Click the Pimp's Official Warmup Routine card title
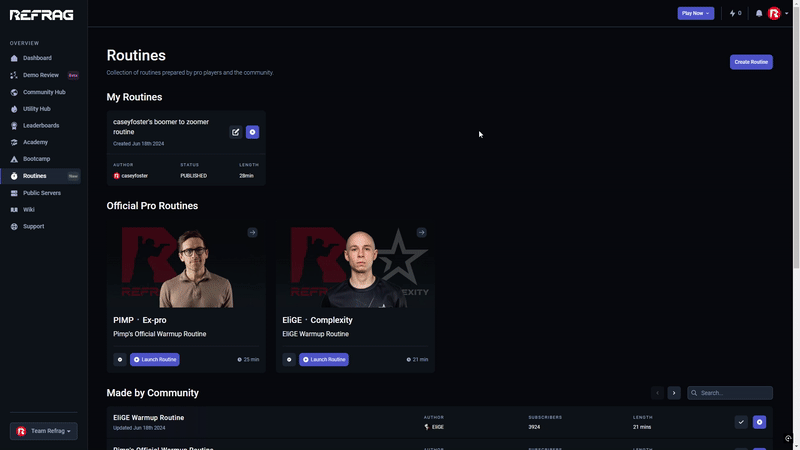 160,334
